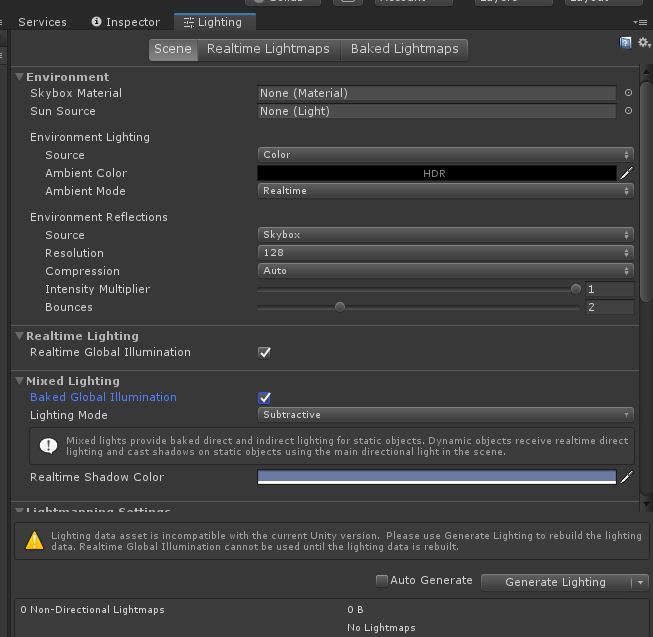Image resolution: width=653 pixels, height=637 pixels.
Task: Click the info icon in Mixed lights note
Action: click(48, 446)
